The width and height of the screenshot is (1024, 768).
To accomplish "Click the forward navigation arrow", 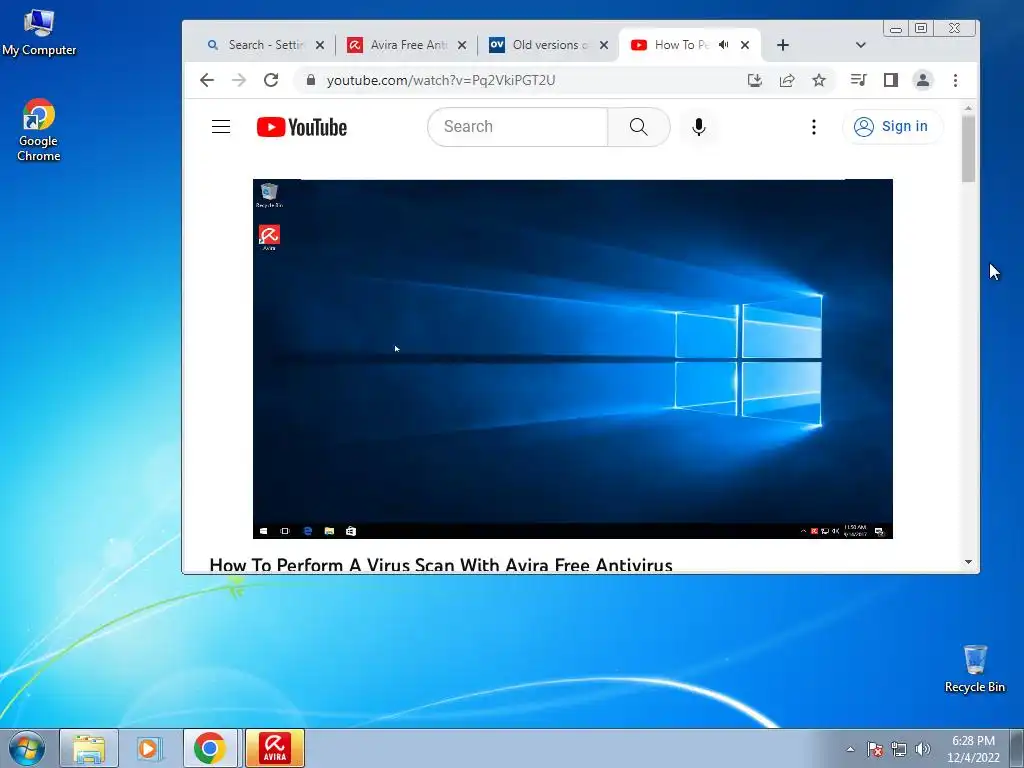I will click(239, 80).
